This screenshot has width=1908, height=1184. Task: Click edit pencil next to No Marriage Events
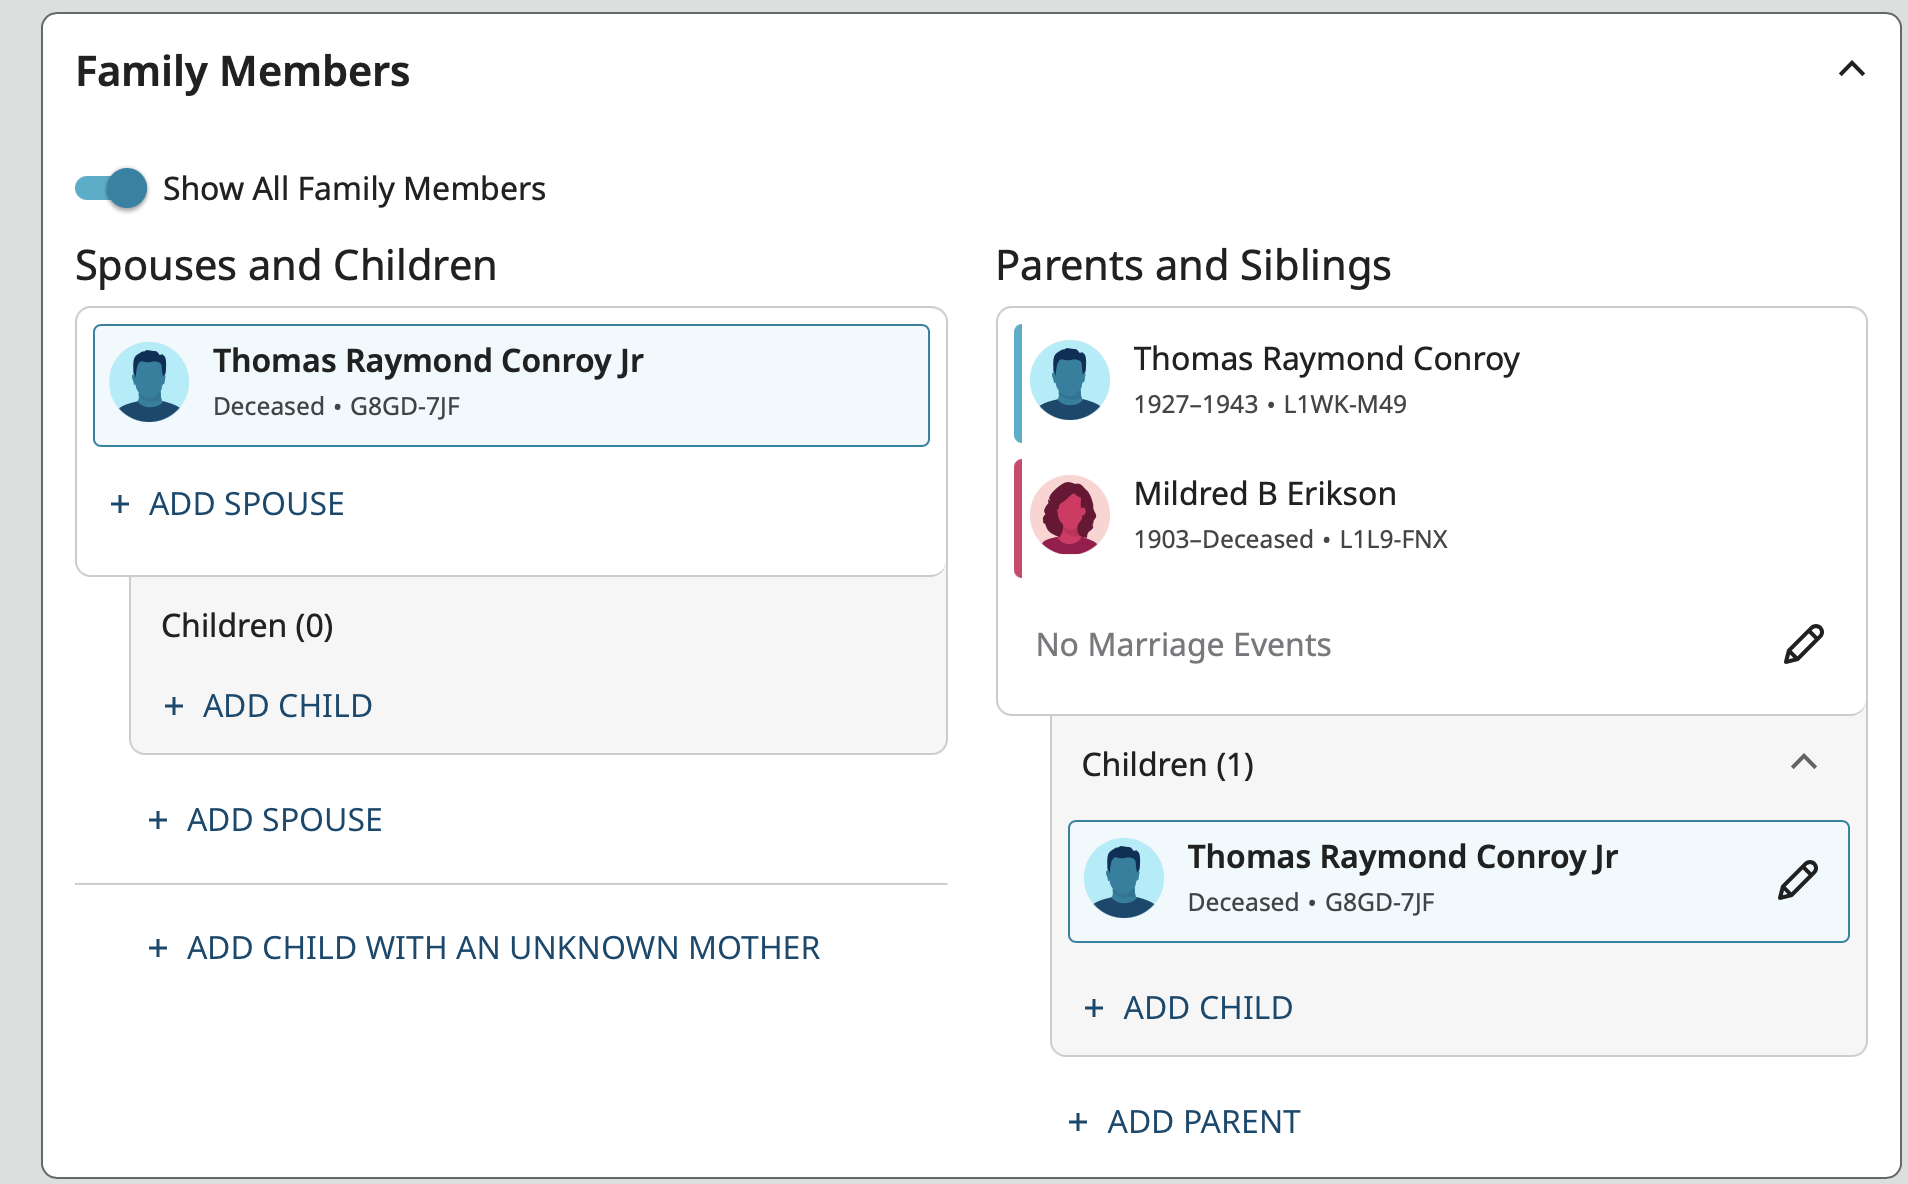pyautogui.click(x=1803, y=645)
